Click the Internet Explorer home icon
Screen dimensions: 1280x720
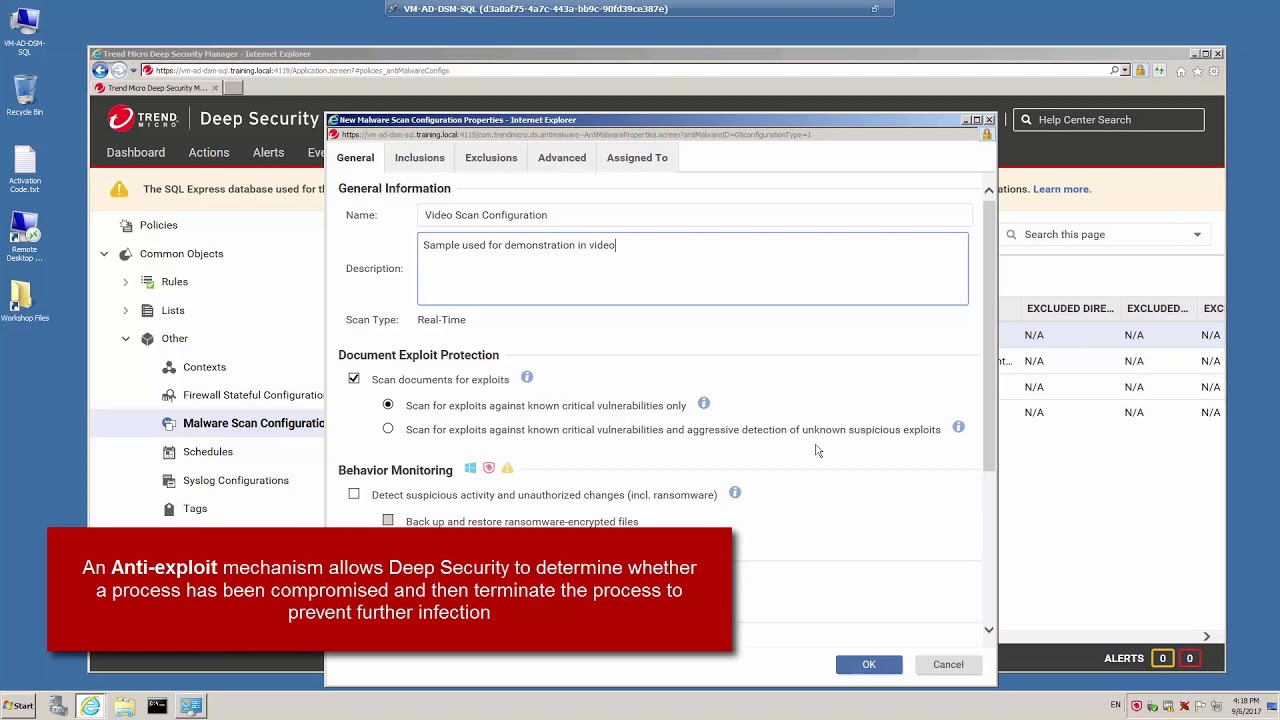tap(1181, 71)
